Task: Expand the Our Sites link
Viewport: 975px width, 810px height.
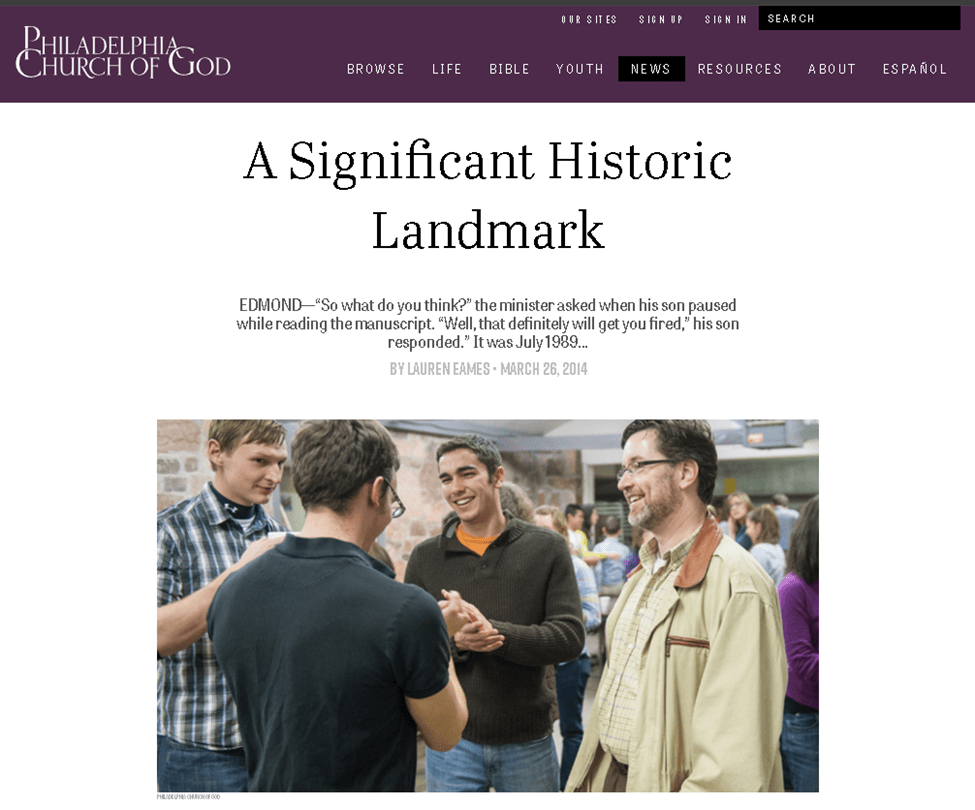Action: 589,19
